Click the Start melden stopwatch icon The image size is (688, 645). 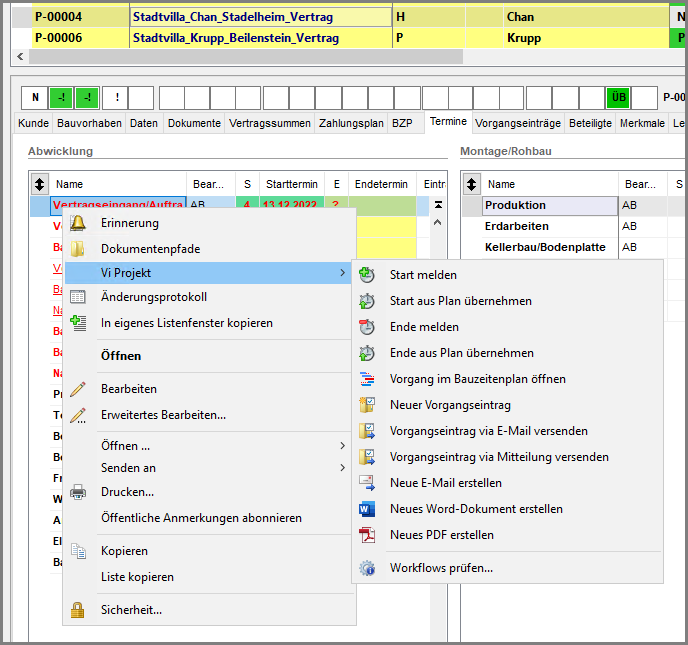pyautogui.click(x=367, y=275)
